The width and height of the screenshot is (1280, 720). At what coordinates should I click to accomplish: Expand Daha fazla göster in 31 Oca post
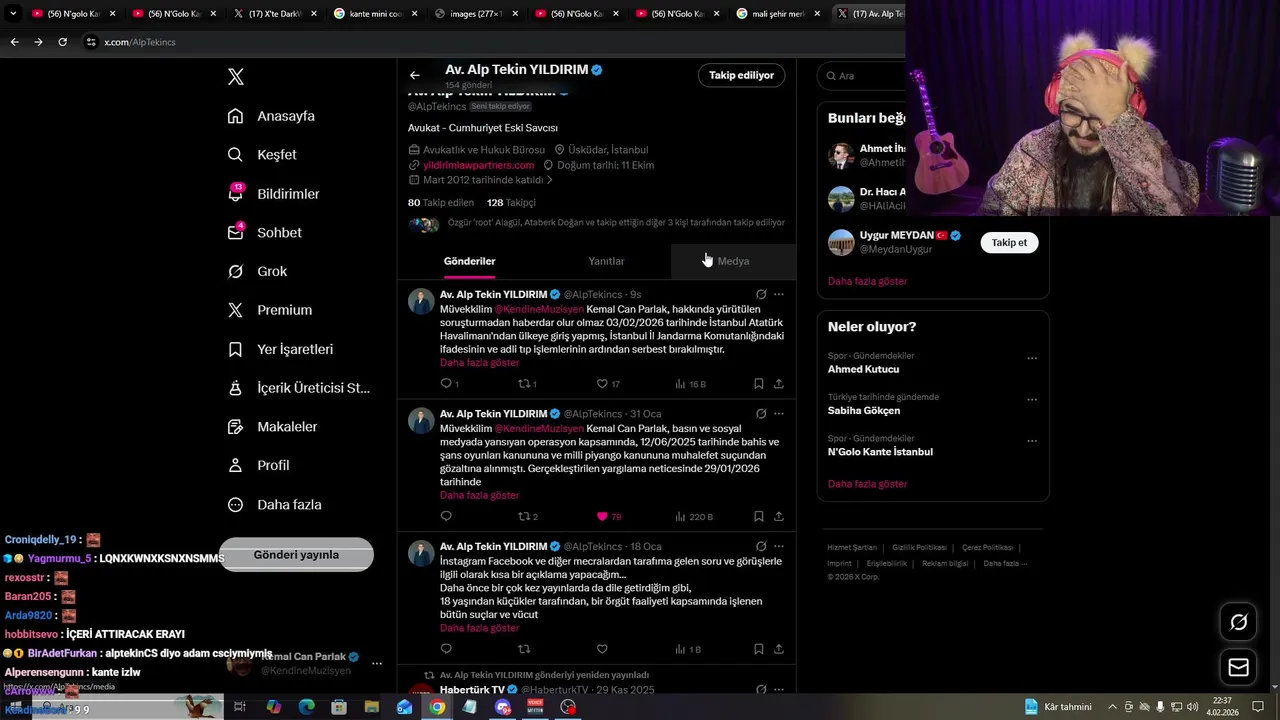point(479,496)
